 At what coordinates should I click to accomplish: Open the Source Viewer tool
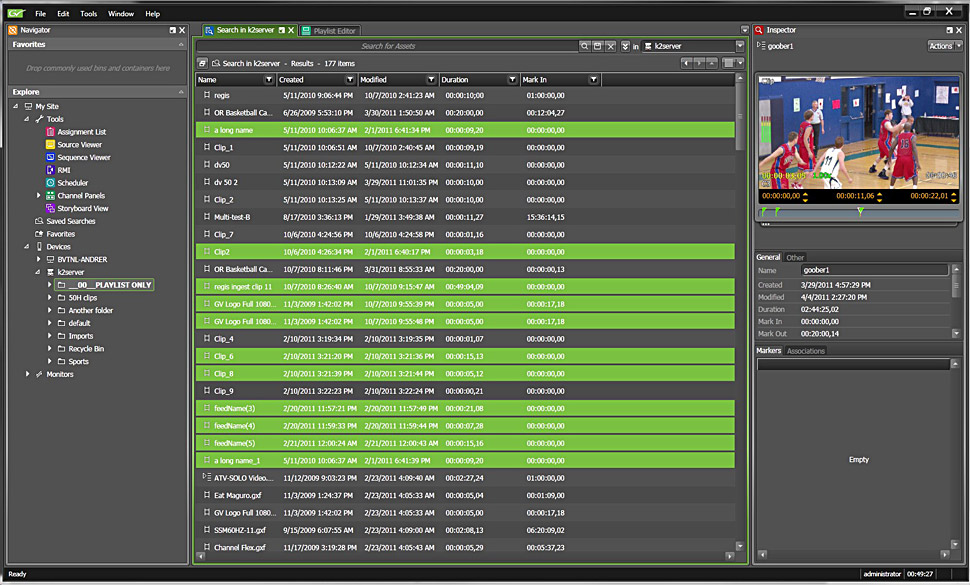(x=79, y=145)
